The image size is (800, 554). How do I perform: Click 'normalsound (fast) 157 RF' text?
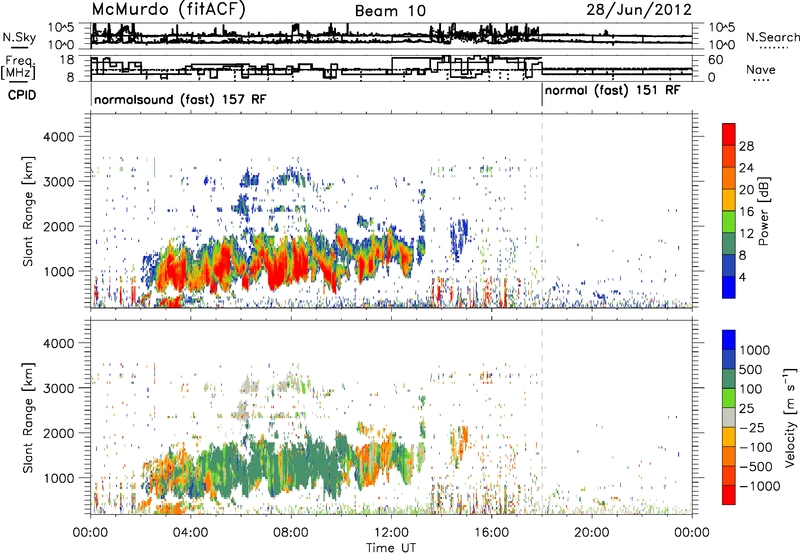point(180,99)
